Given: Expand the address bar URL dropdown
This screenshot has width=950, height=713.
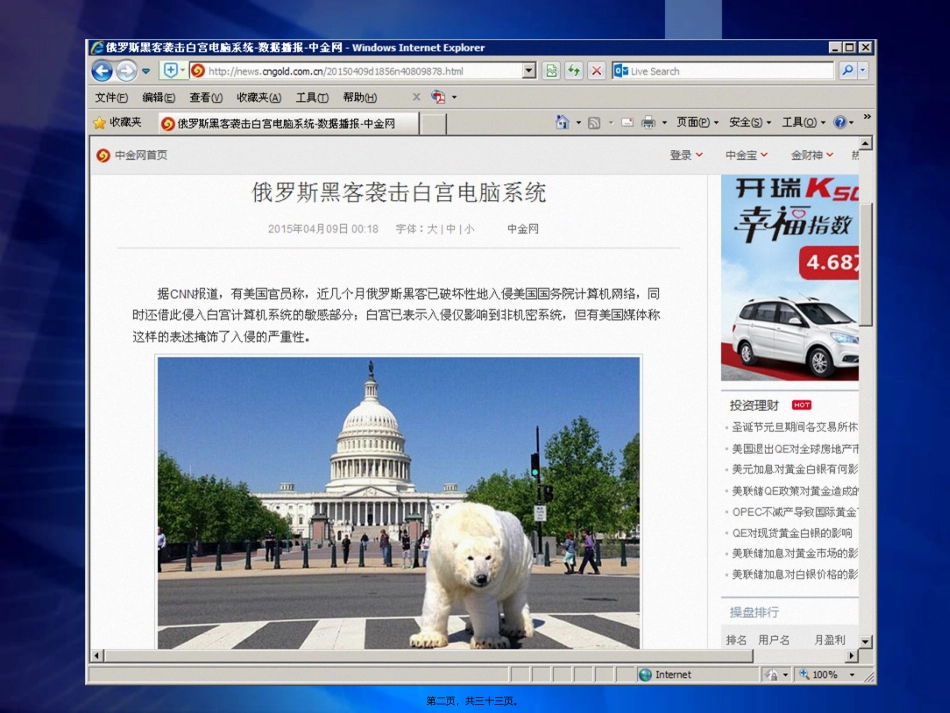Looking at the screenshot, I should click(529, 71).
